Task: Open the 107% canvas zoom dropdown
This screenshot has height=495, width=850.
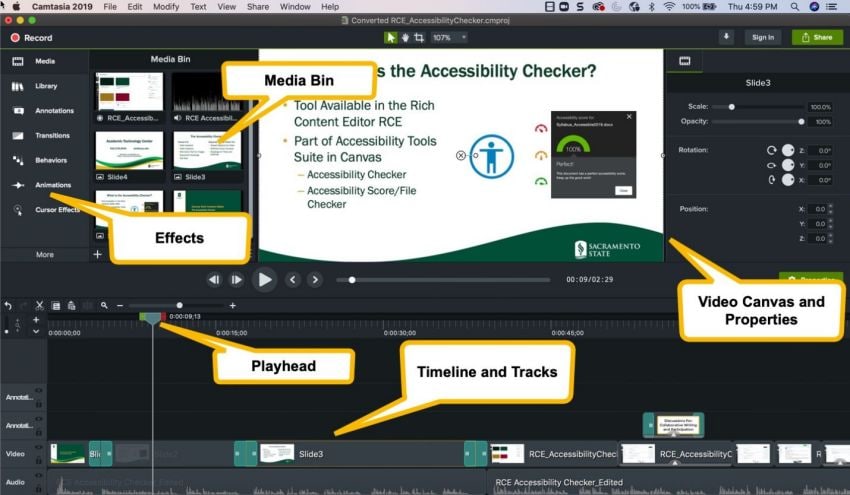Action: click(449, 37)
